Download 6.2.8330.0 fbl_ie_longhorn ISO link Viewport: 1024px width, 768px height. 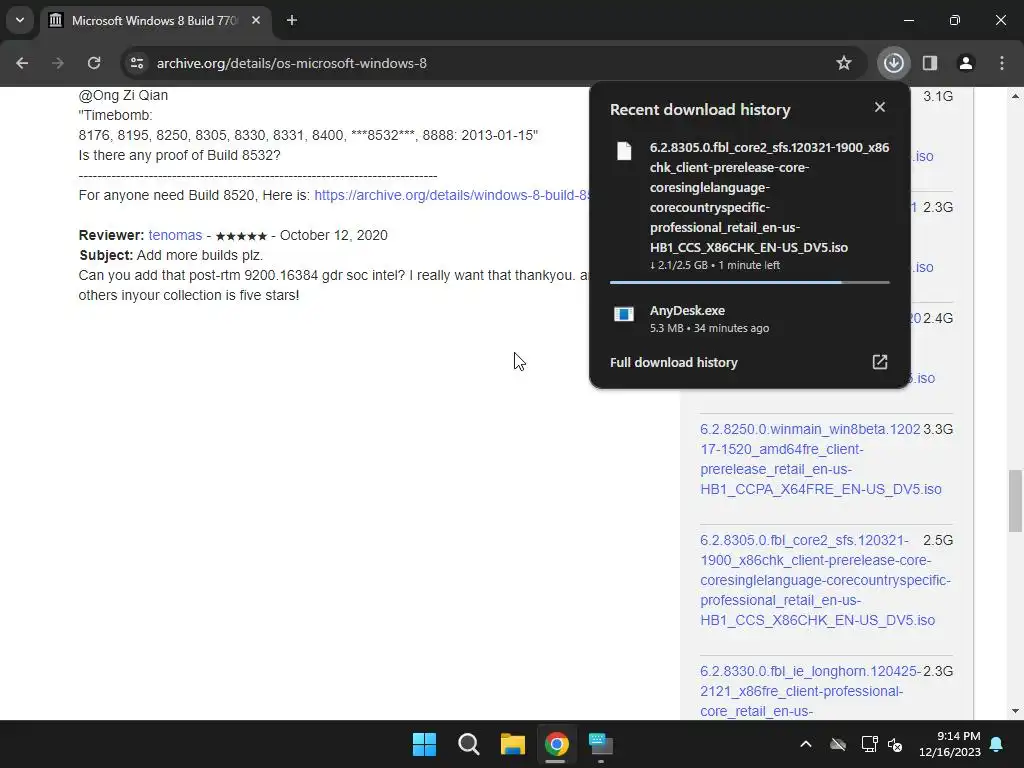point(810,691)
